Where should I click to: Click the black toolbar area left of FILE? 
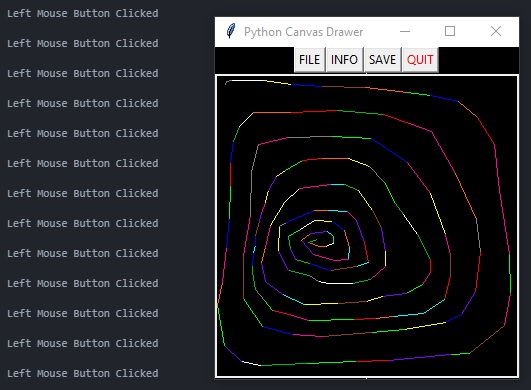click(255, 60)
